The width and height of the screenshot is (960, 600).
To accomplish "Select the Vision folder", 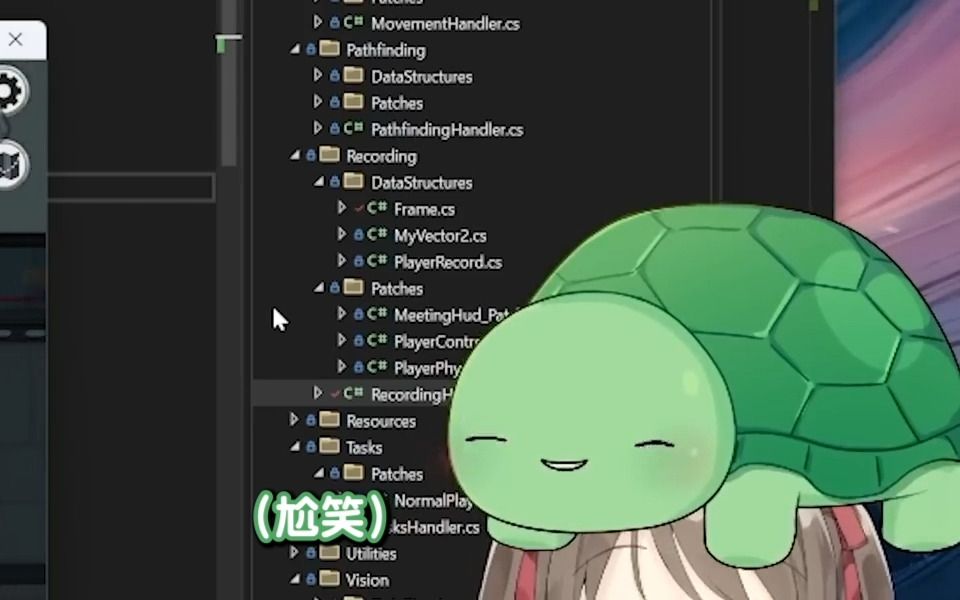I will (367, 580).
